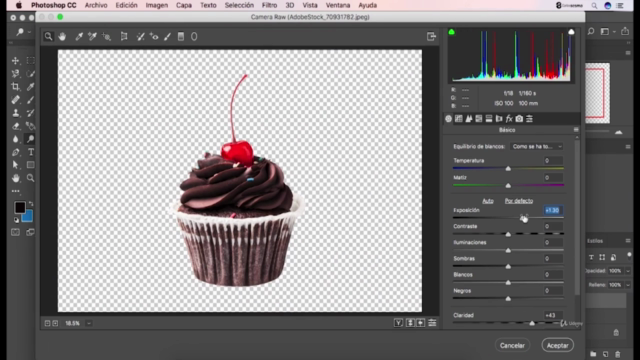Select the Eyedropper tool in Photoshop toolbar
Image resolution: width=640 pixels, height=360 pixels.
31,87
